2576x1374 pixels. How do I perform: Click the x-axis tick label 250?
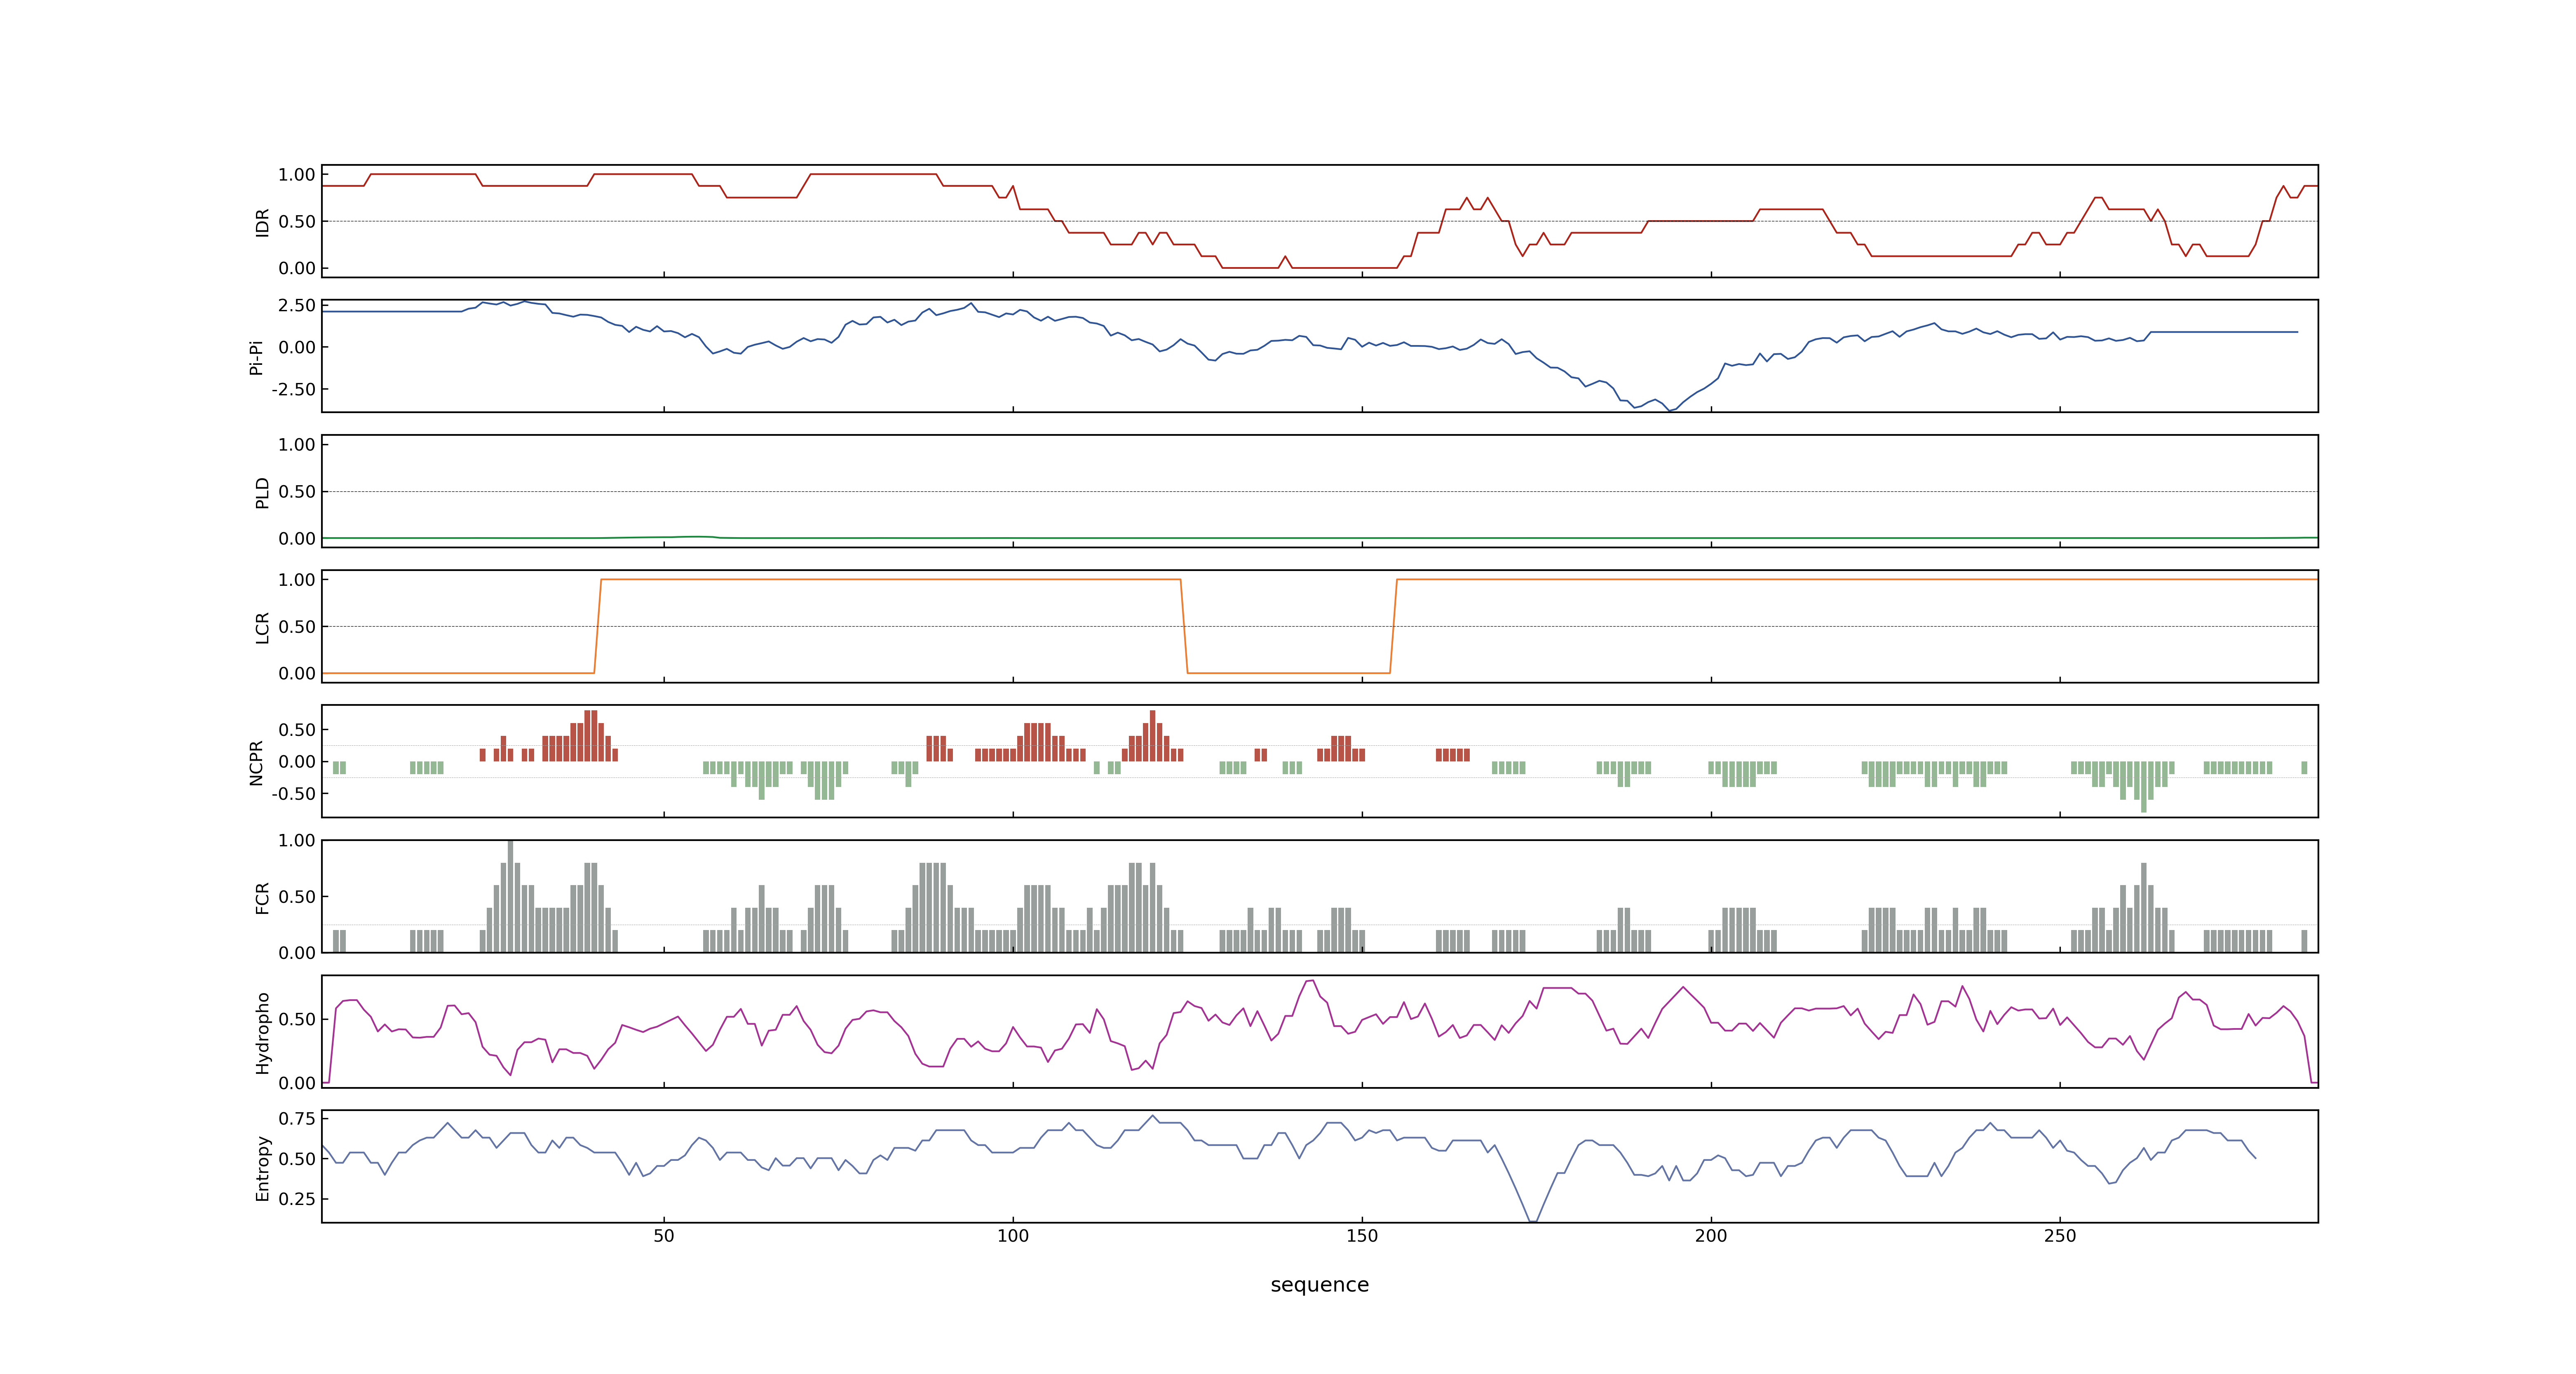coord(2060,1236)
